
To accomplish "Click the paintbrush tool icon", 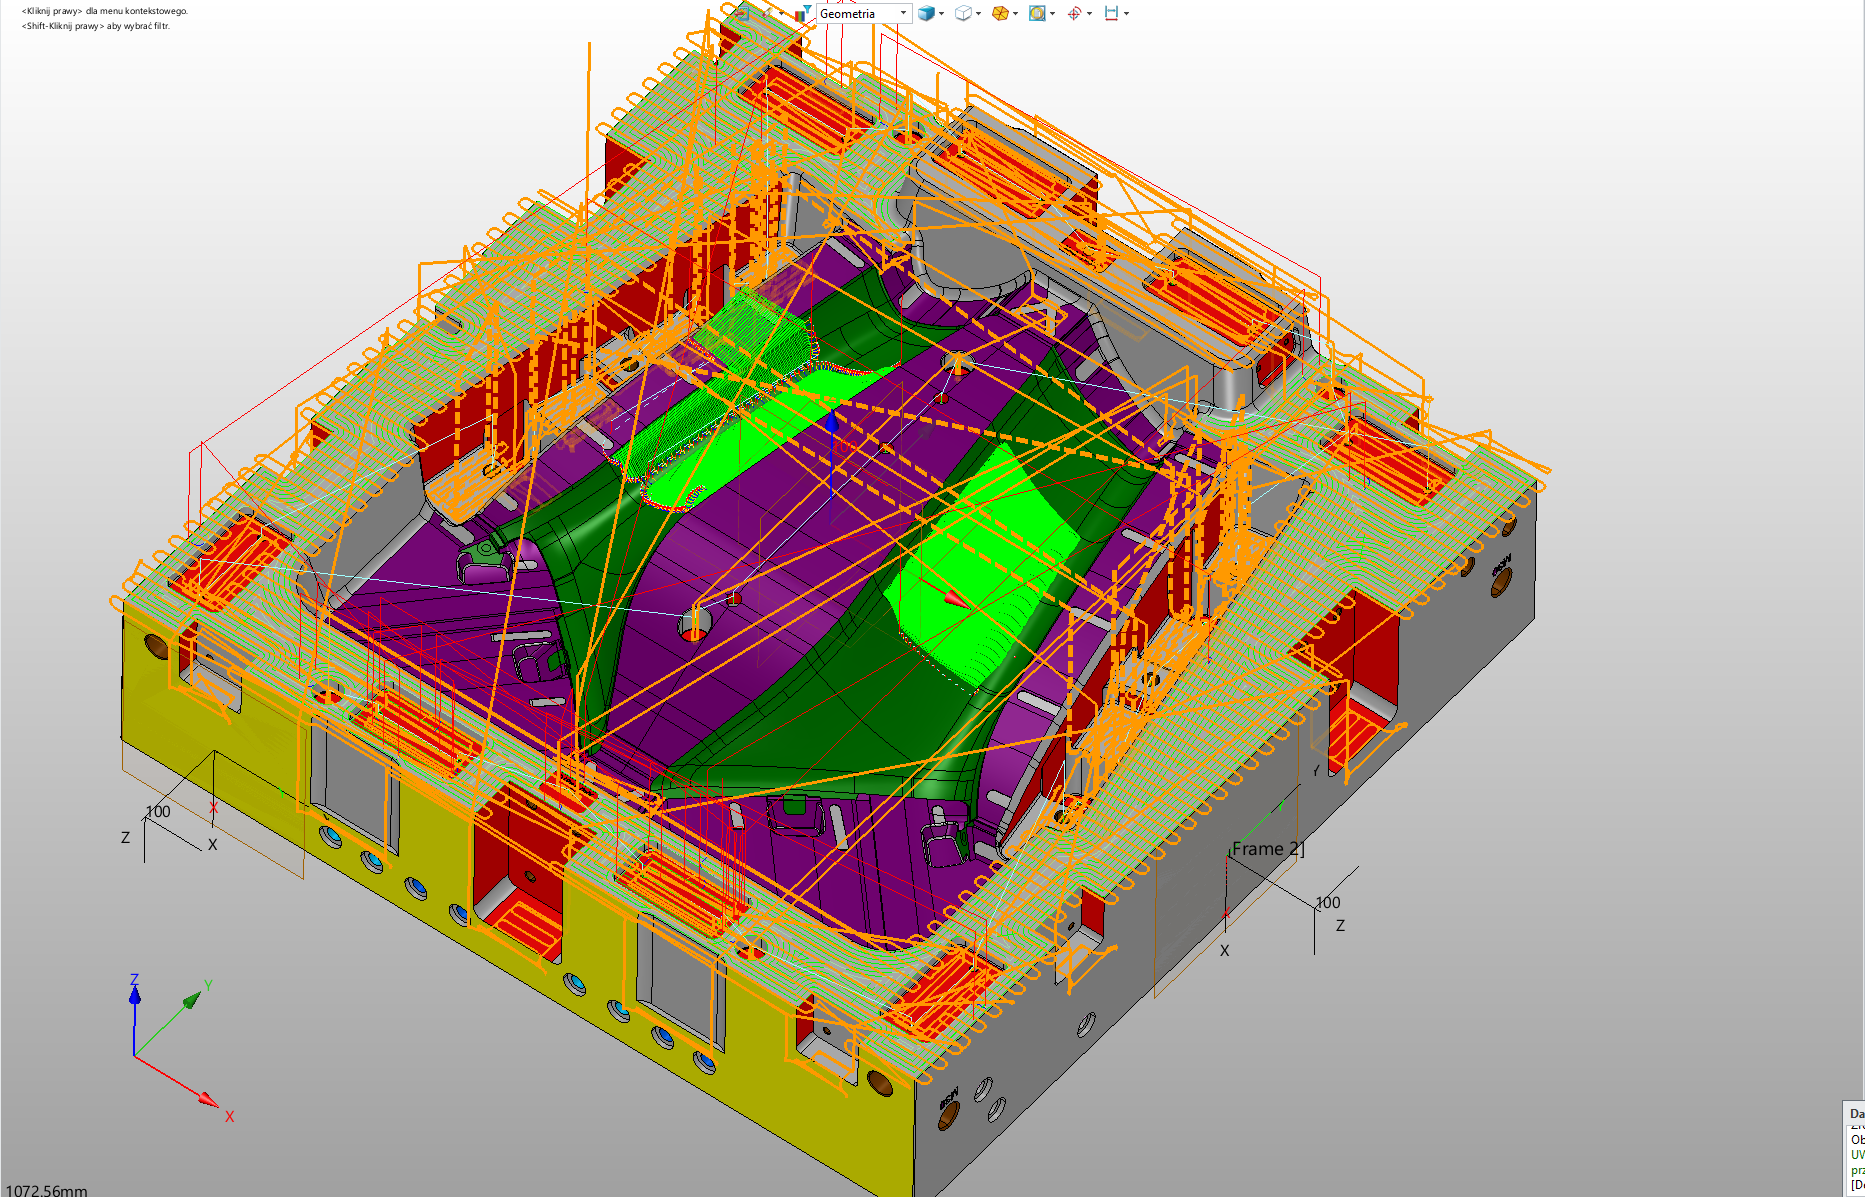I will pos(768,13).
